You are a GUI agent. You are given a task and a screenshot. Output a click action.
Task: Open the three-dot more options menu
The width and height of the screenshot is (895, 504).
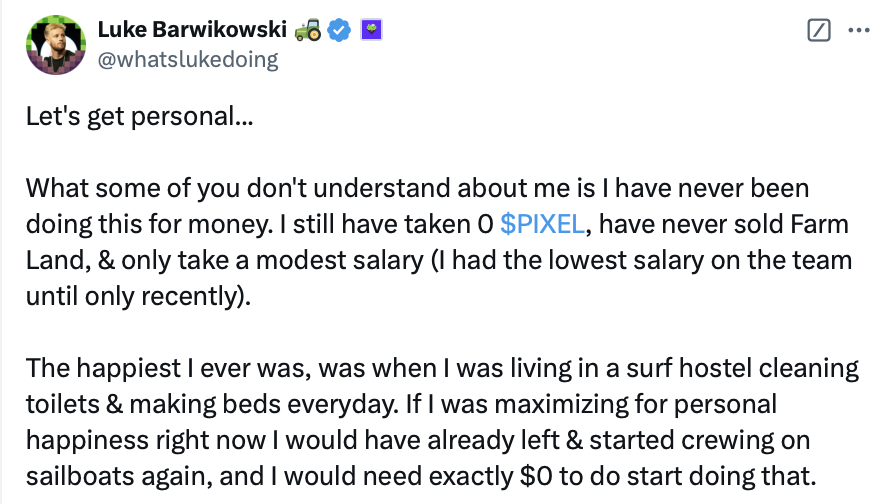click(858, 30)
